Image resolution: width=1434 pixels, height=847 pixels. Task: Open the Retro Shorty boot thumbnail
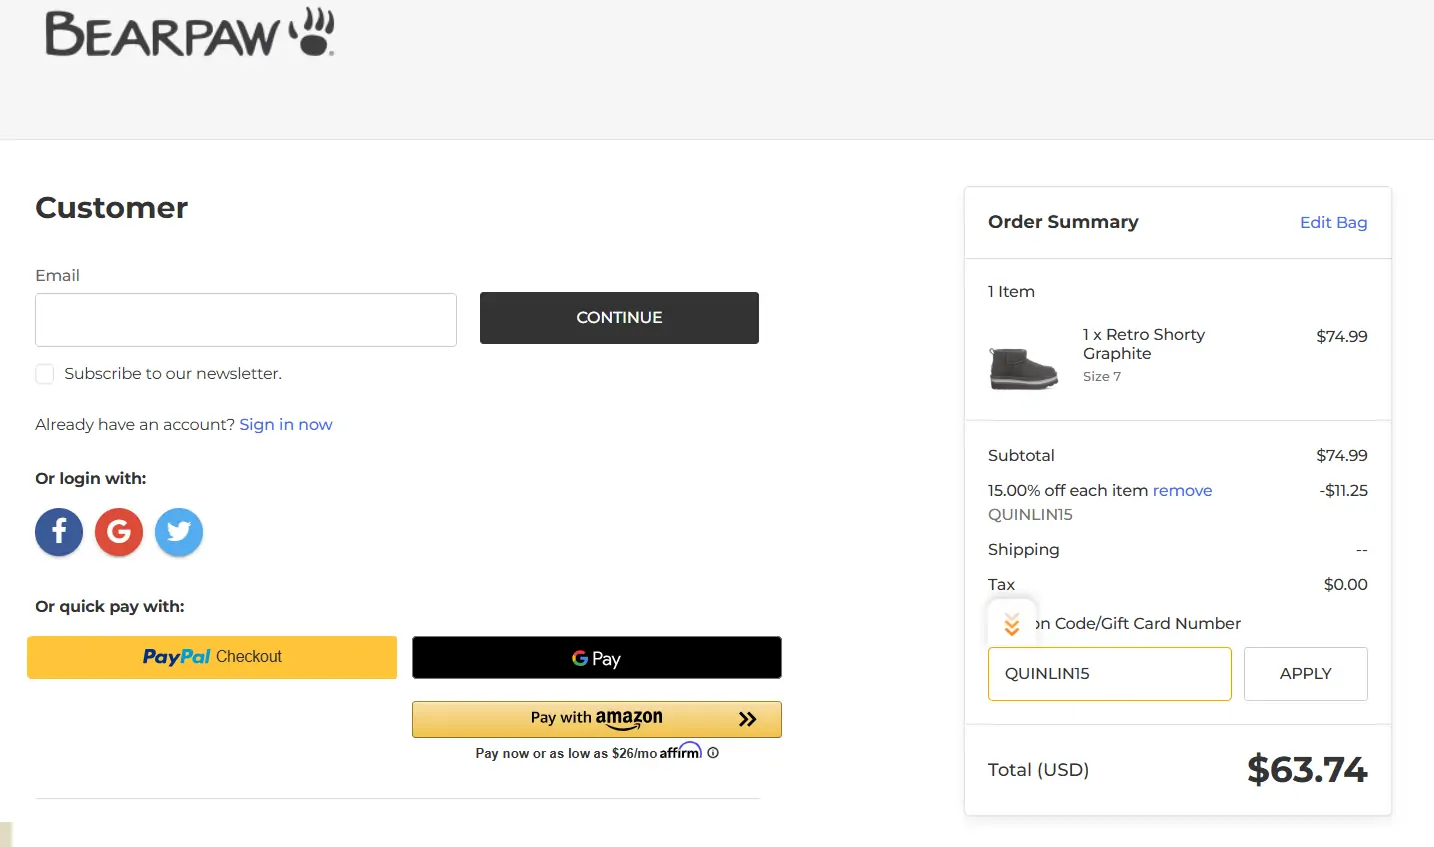[1023, 367]
